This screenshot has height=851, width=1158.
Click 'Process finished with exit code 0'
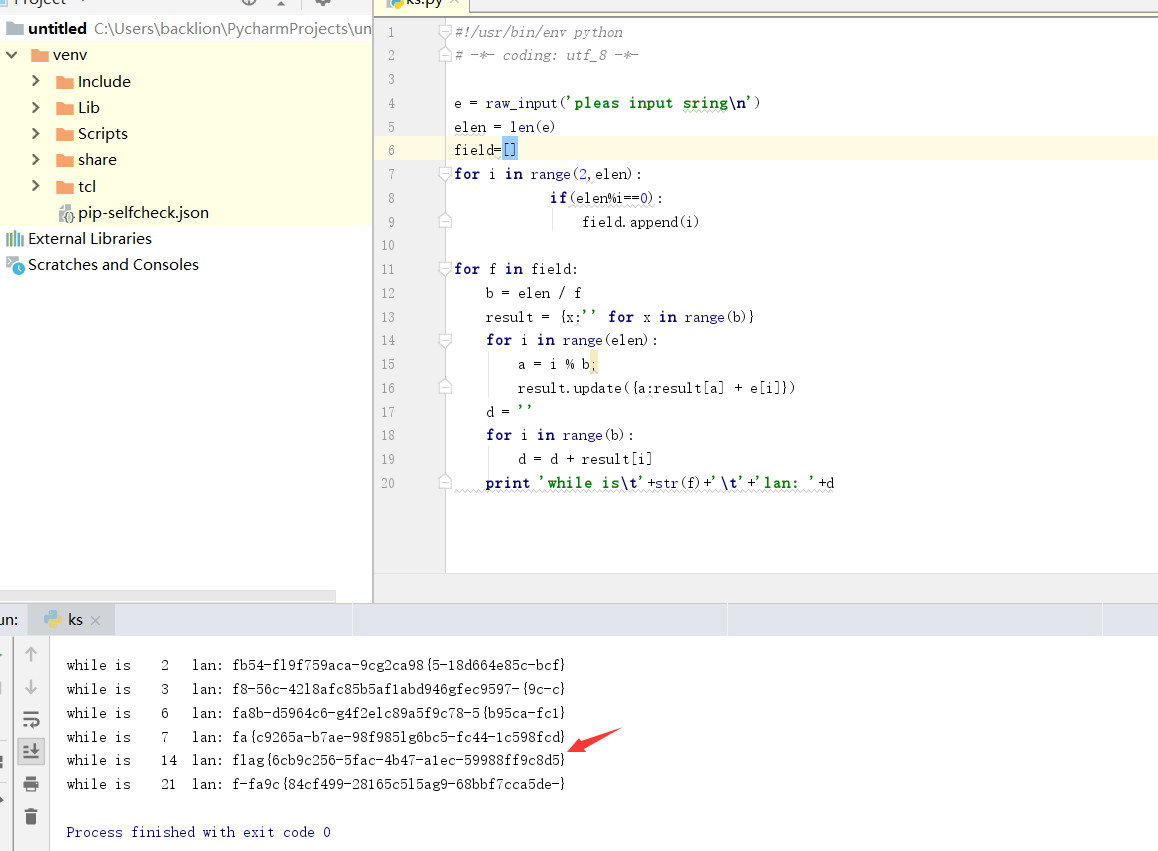(198, 832)
